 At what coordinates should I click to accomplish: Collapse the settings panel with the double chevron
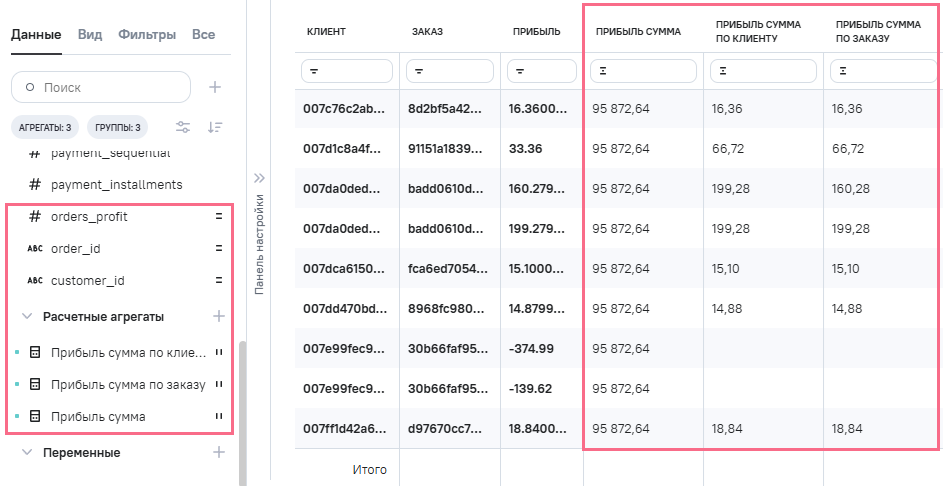click(x=259, y=178)
